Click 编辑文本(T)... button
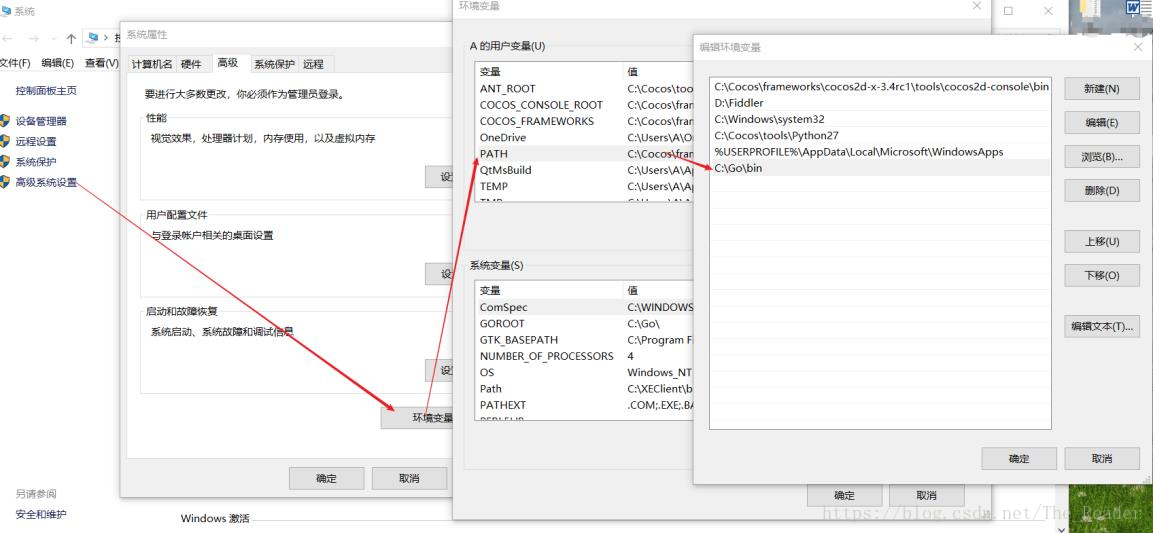 click(1102, 326)
